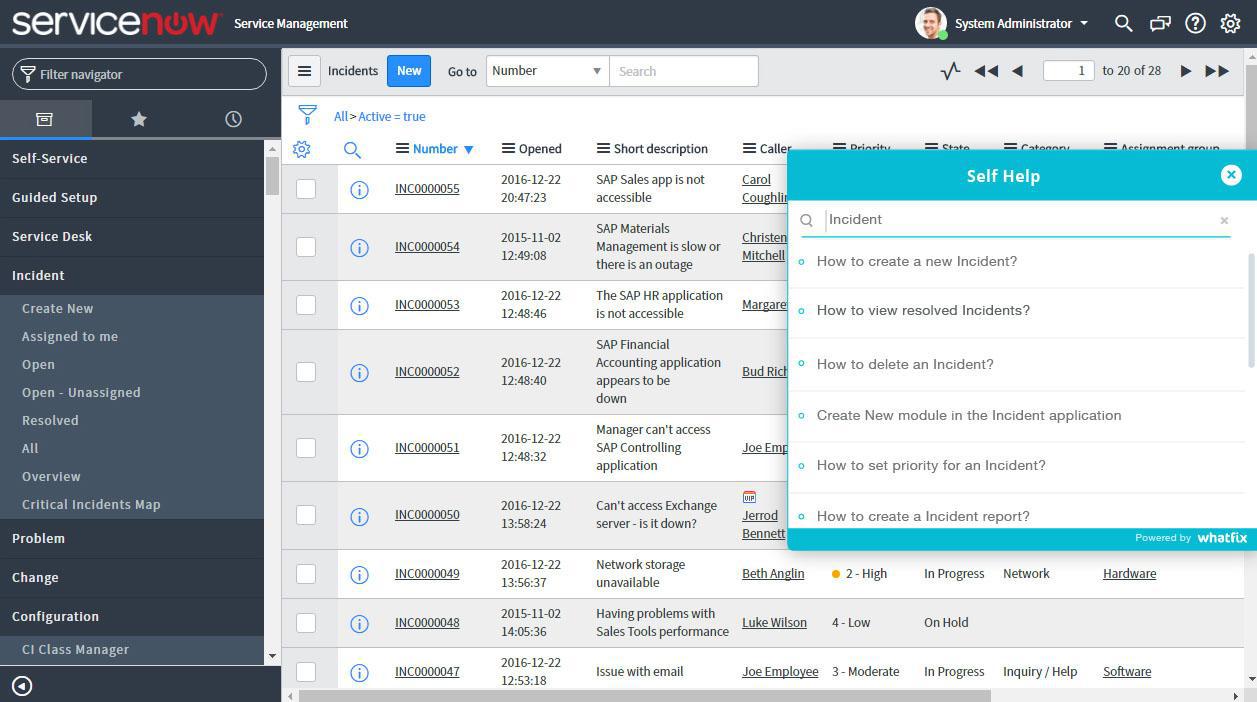Click the New incident button

tap(409, 71)
